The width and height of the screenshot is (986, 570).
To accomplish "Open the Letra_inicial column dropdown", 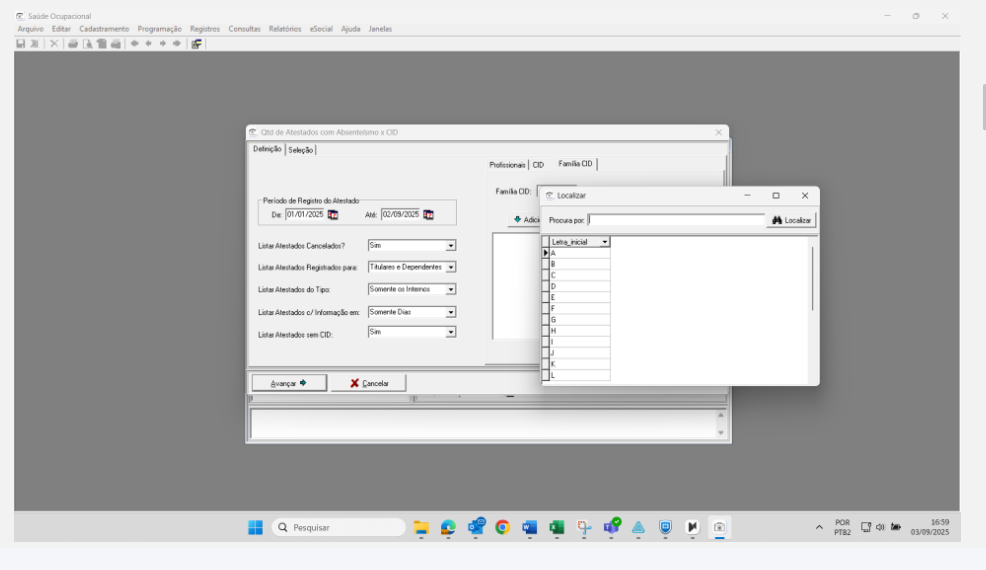I will click(605, 242).
